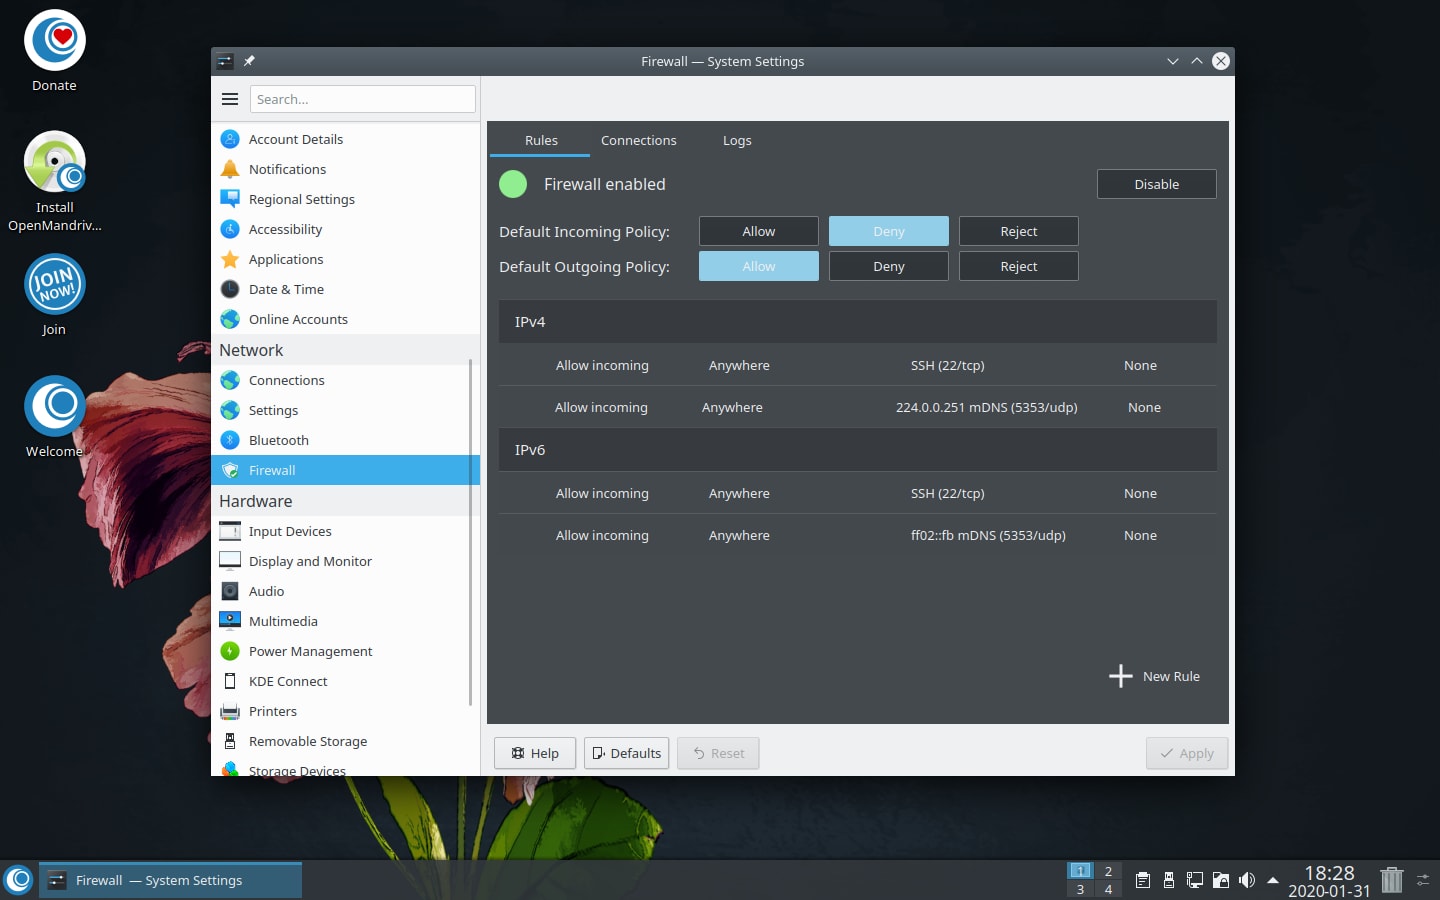Image resolution: width=1440 pixels, height=900 pixels.
Task: Open Install OpenMandriva desktop icon
Action: [55, 163]
